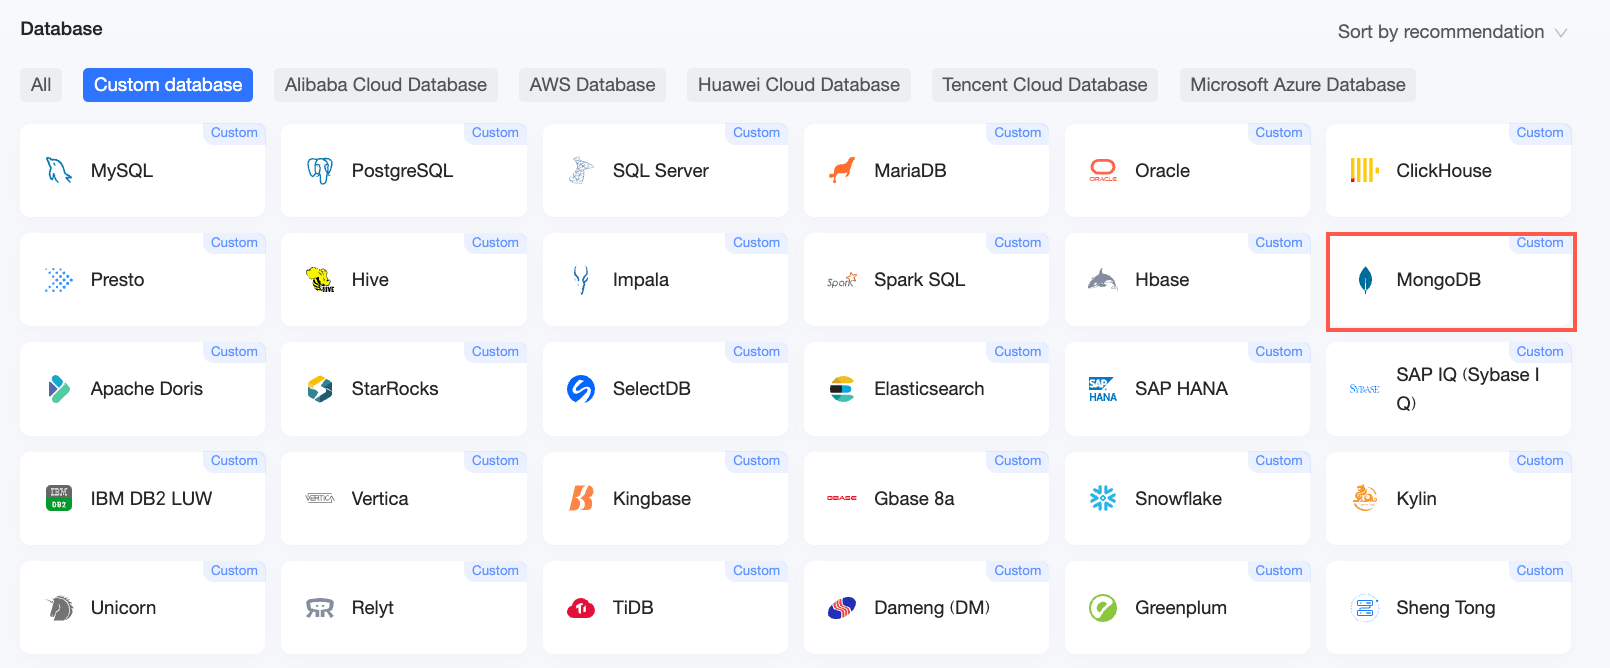
Task: Click the Elasticsearch logo icon
Action: point(842,389)
